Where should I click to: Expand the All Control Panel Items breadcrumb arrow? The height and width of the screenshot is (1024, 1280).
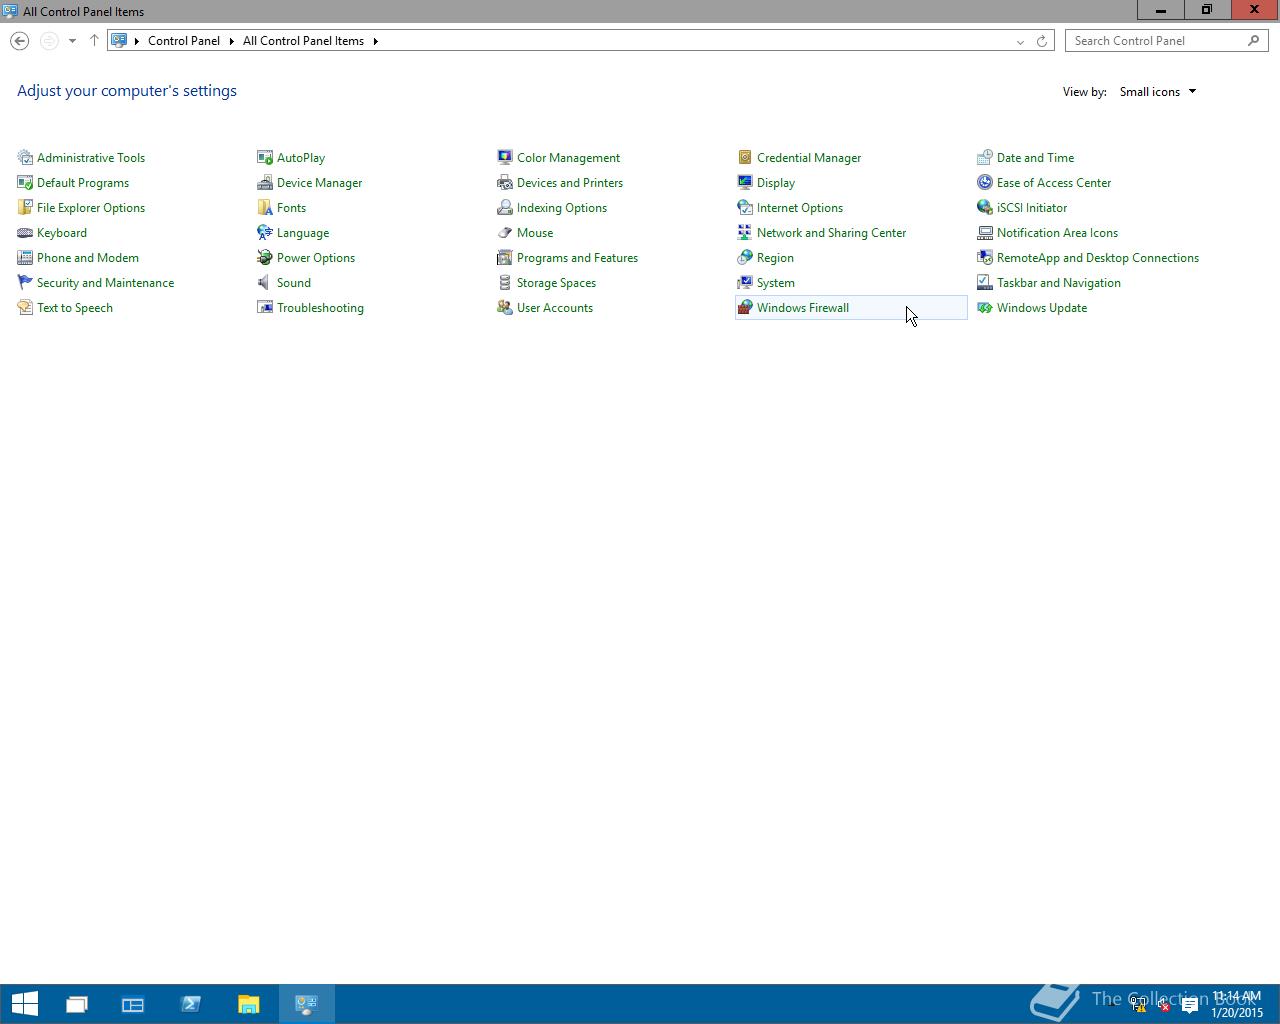[376, 41]
